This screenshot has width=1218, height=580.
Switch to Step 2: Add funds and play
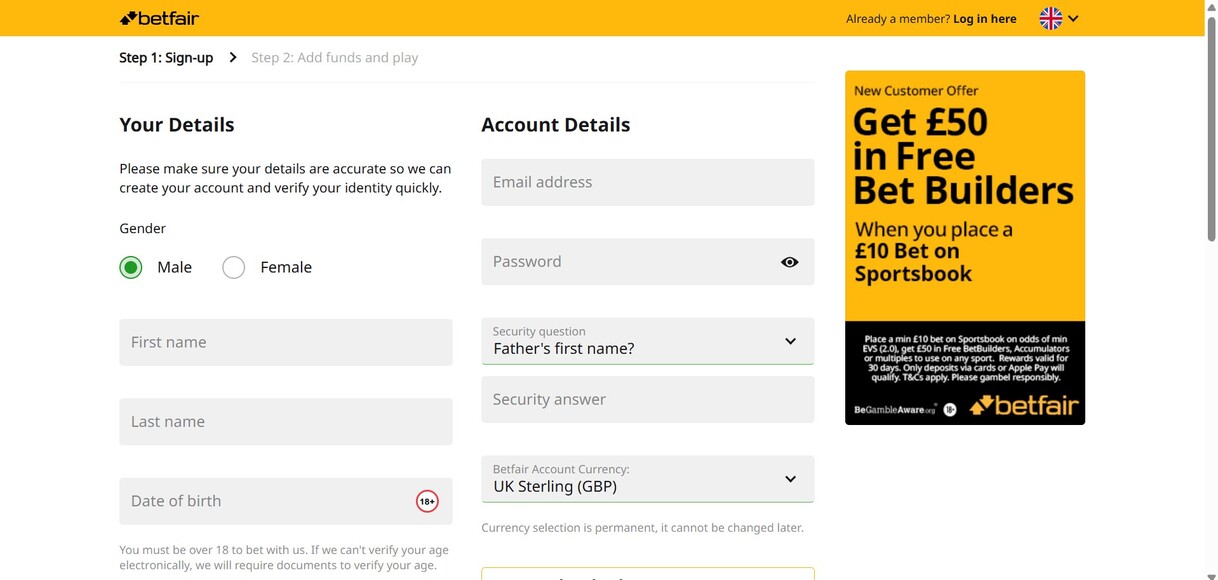(x=334, y=57)
